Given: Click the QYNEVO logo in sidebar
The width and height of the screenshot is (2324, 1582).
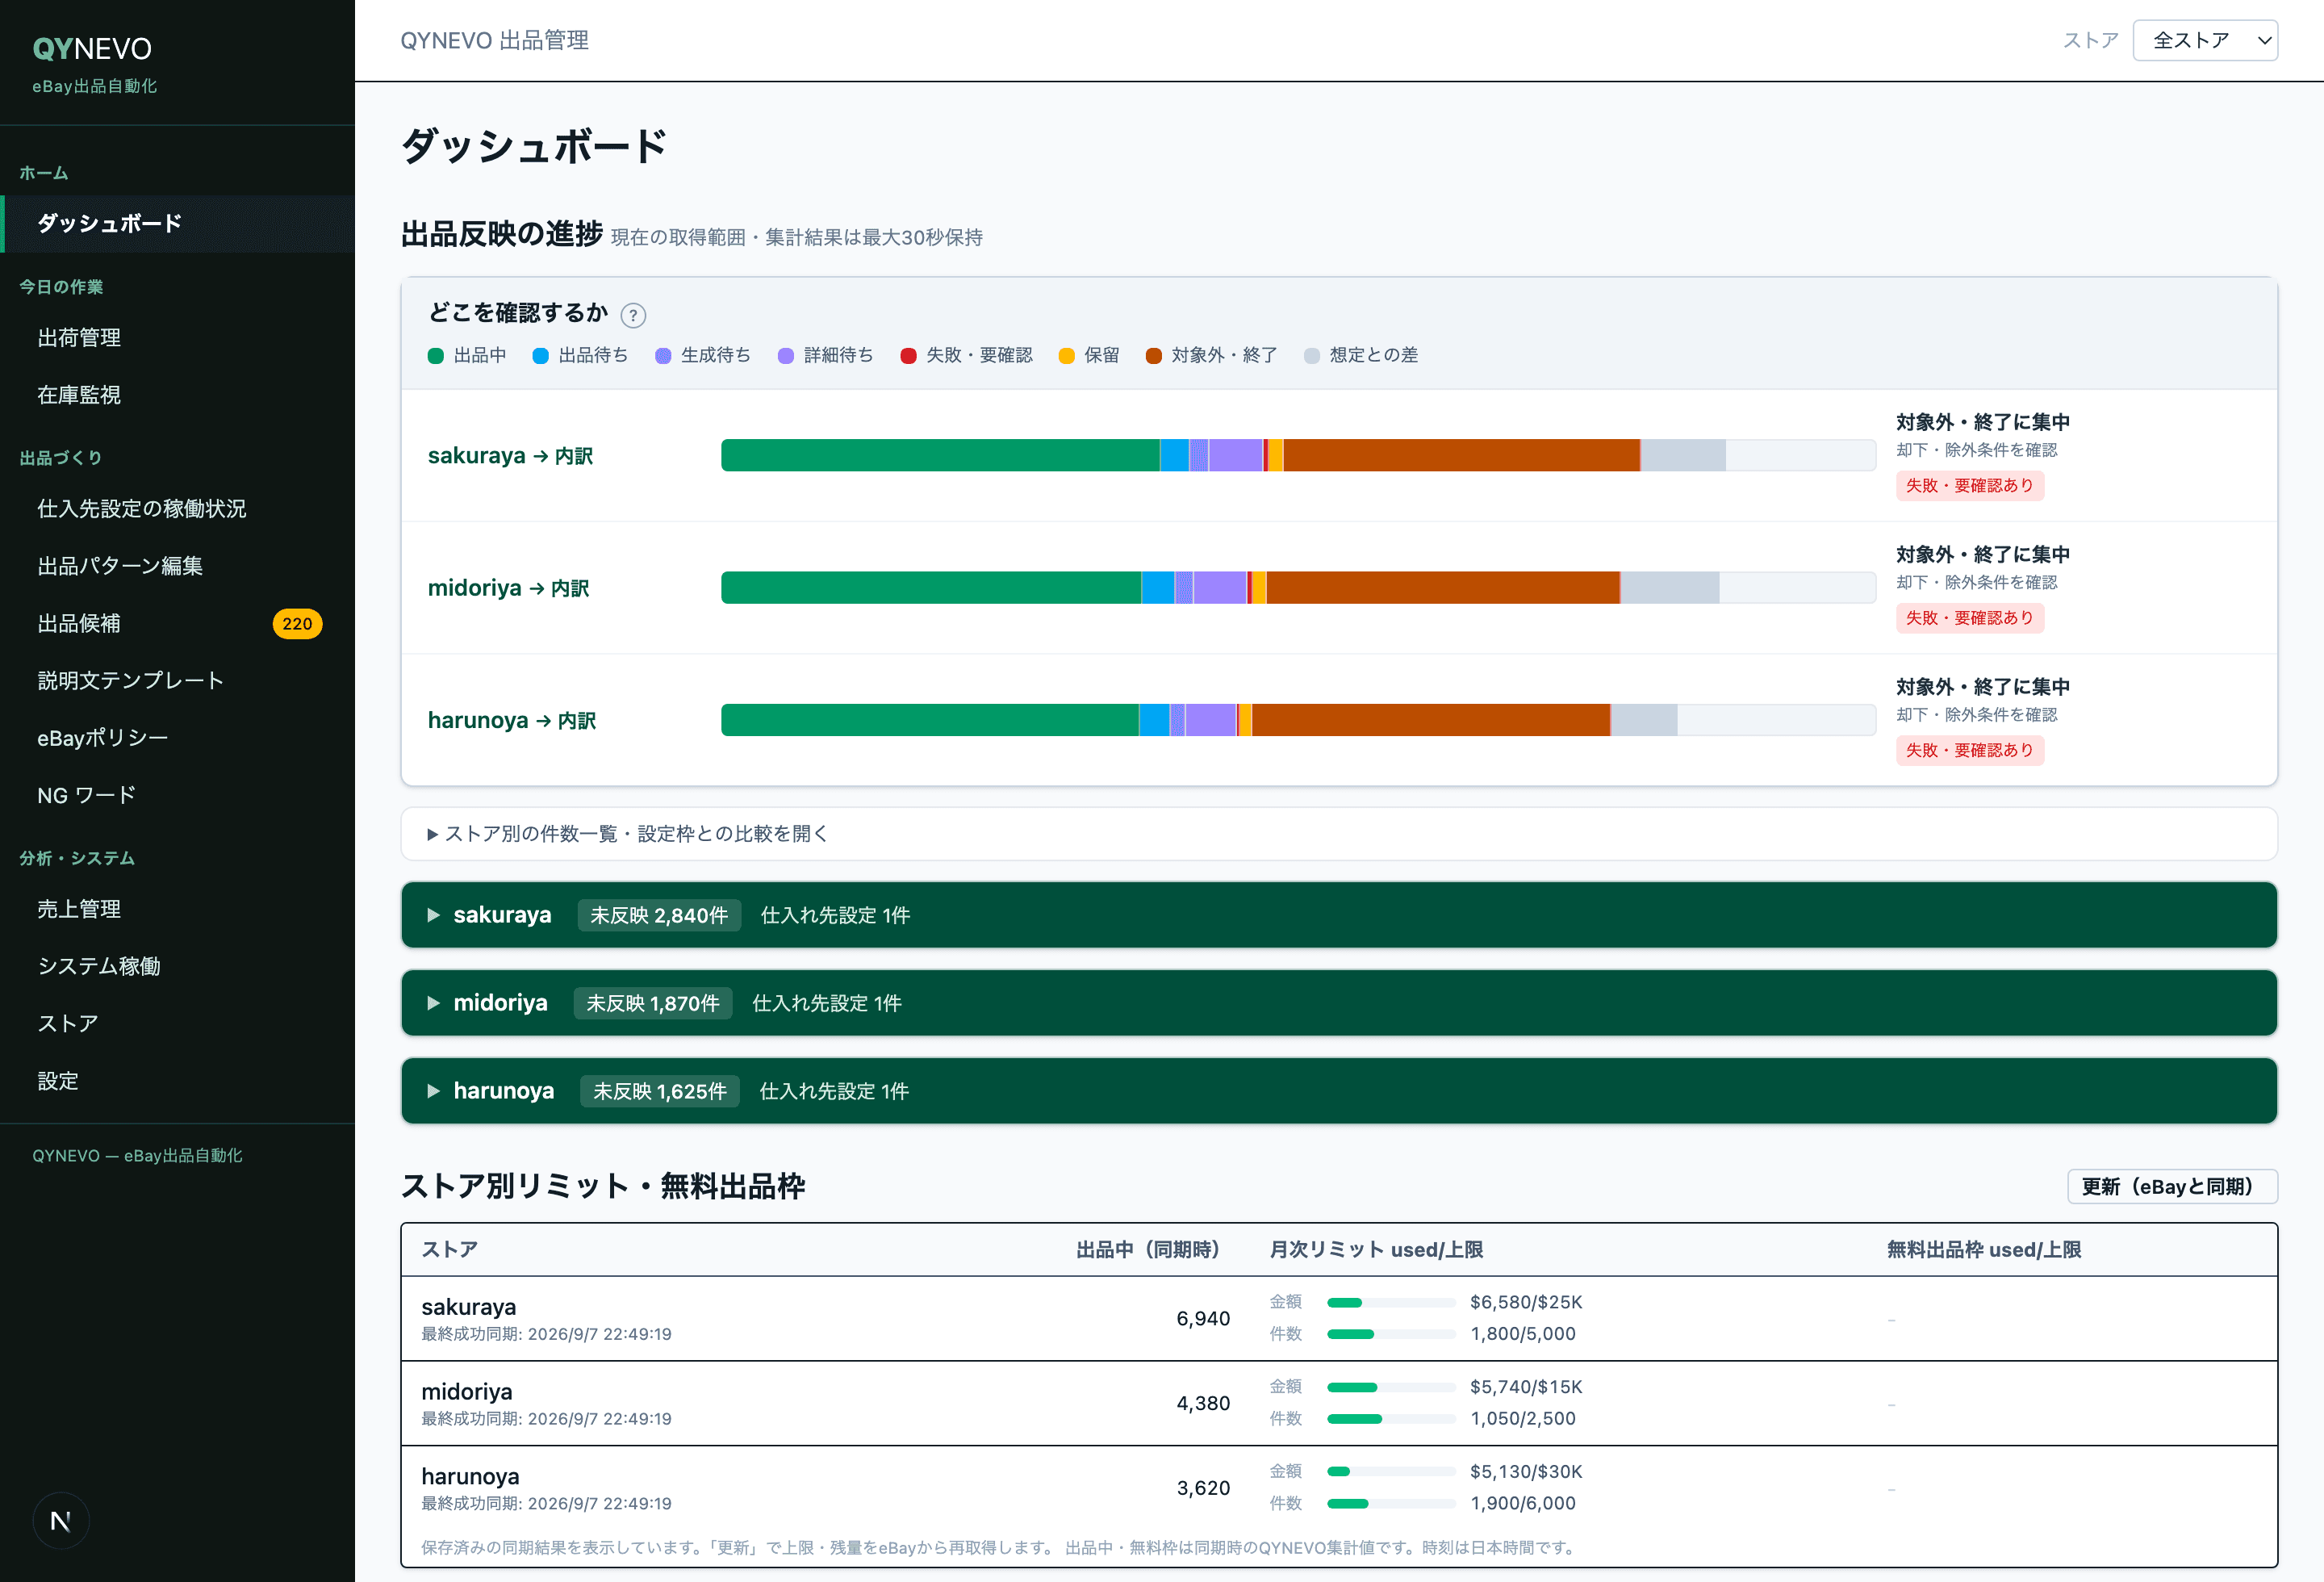Looking at the screenshot, I should pos(92,49).
